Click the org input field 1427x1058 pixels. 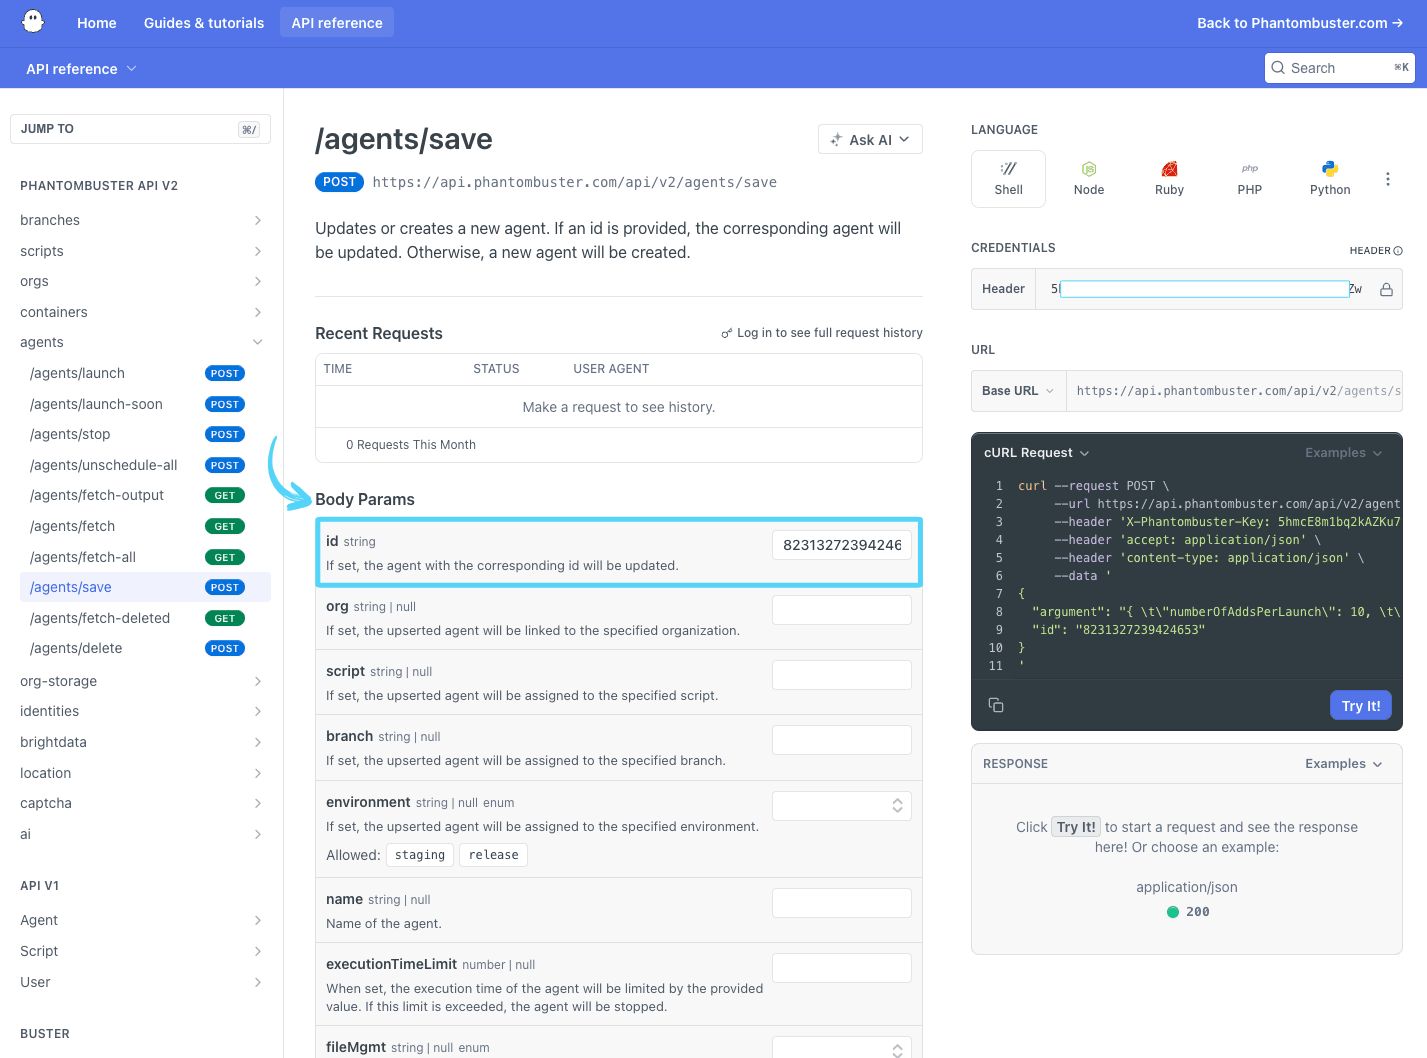click(x=841, y=610)
